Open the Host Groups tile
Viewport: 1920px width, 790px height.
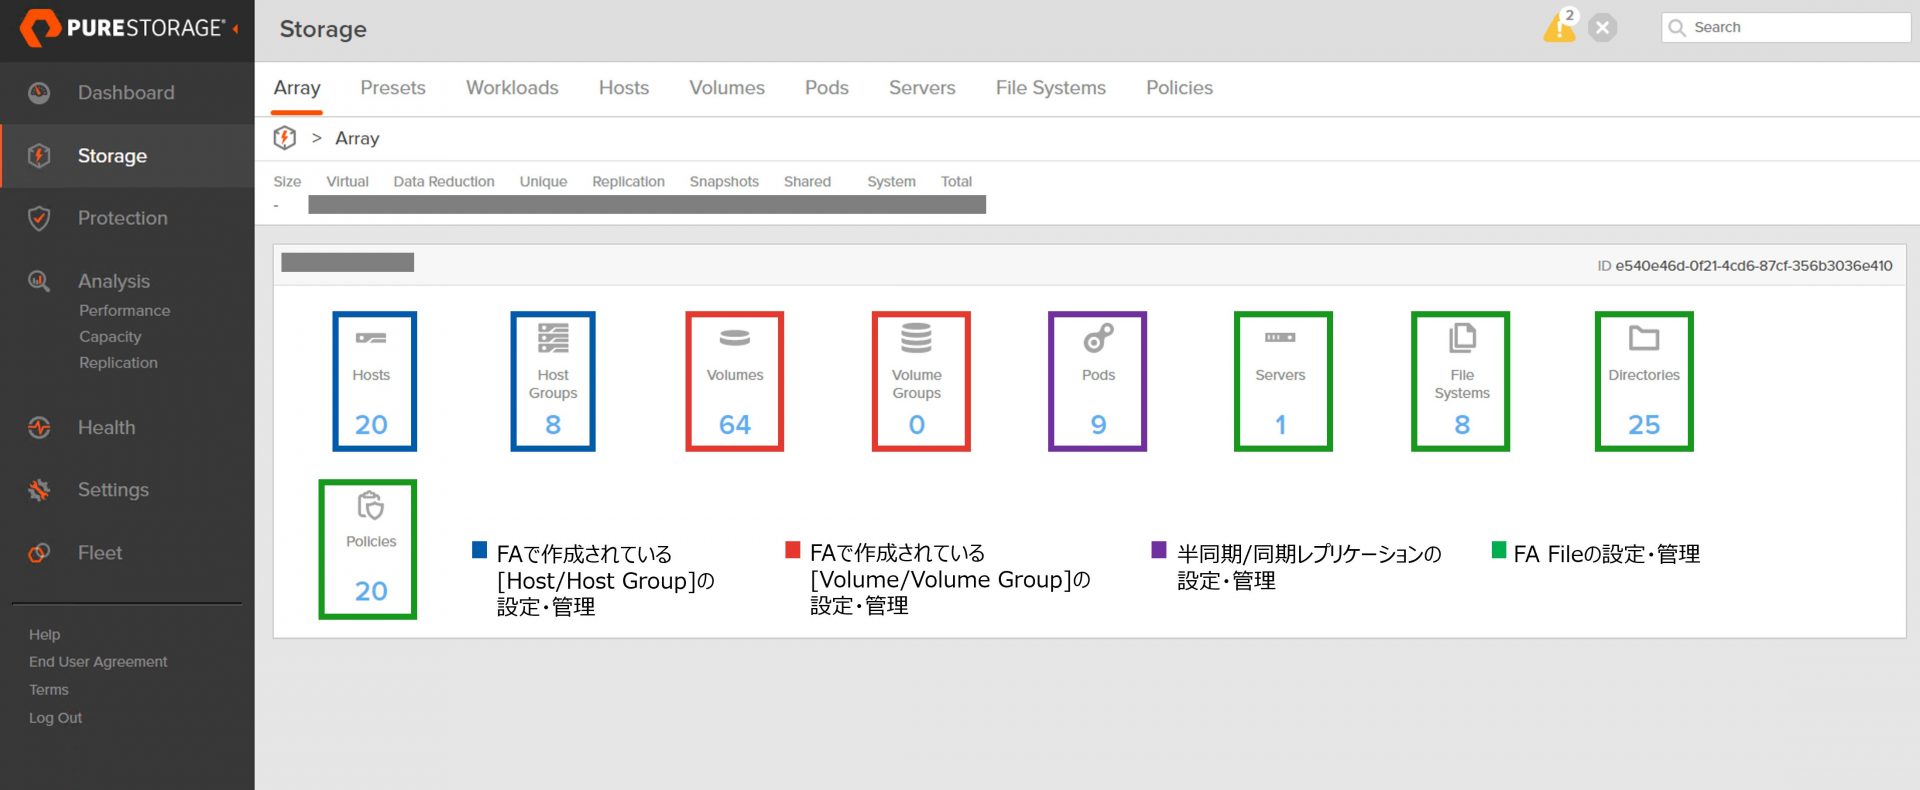(x=553, y=381)
